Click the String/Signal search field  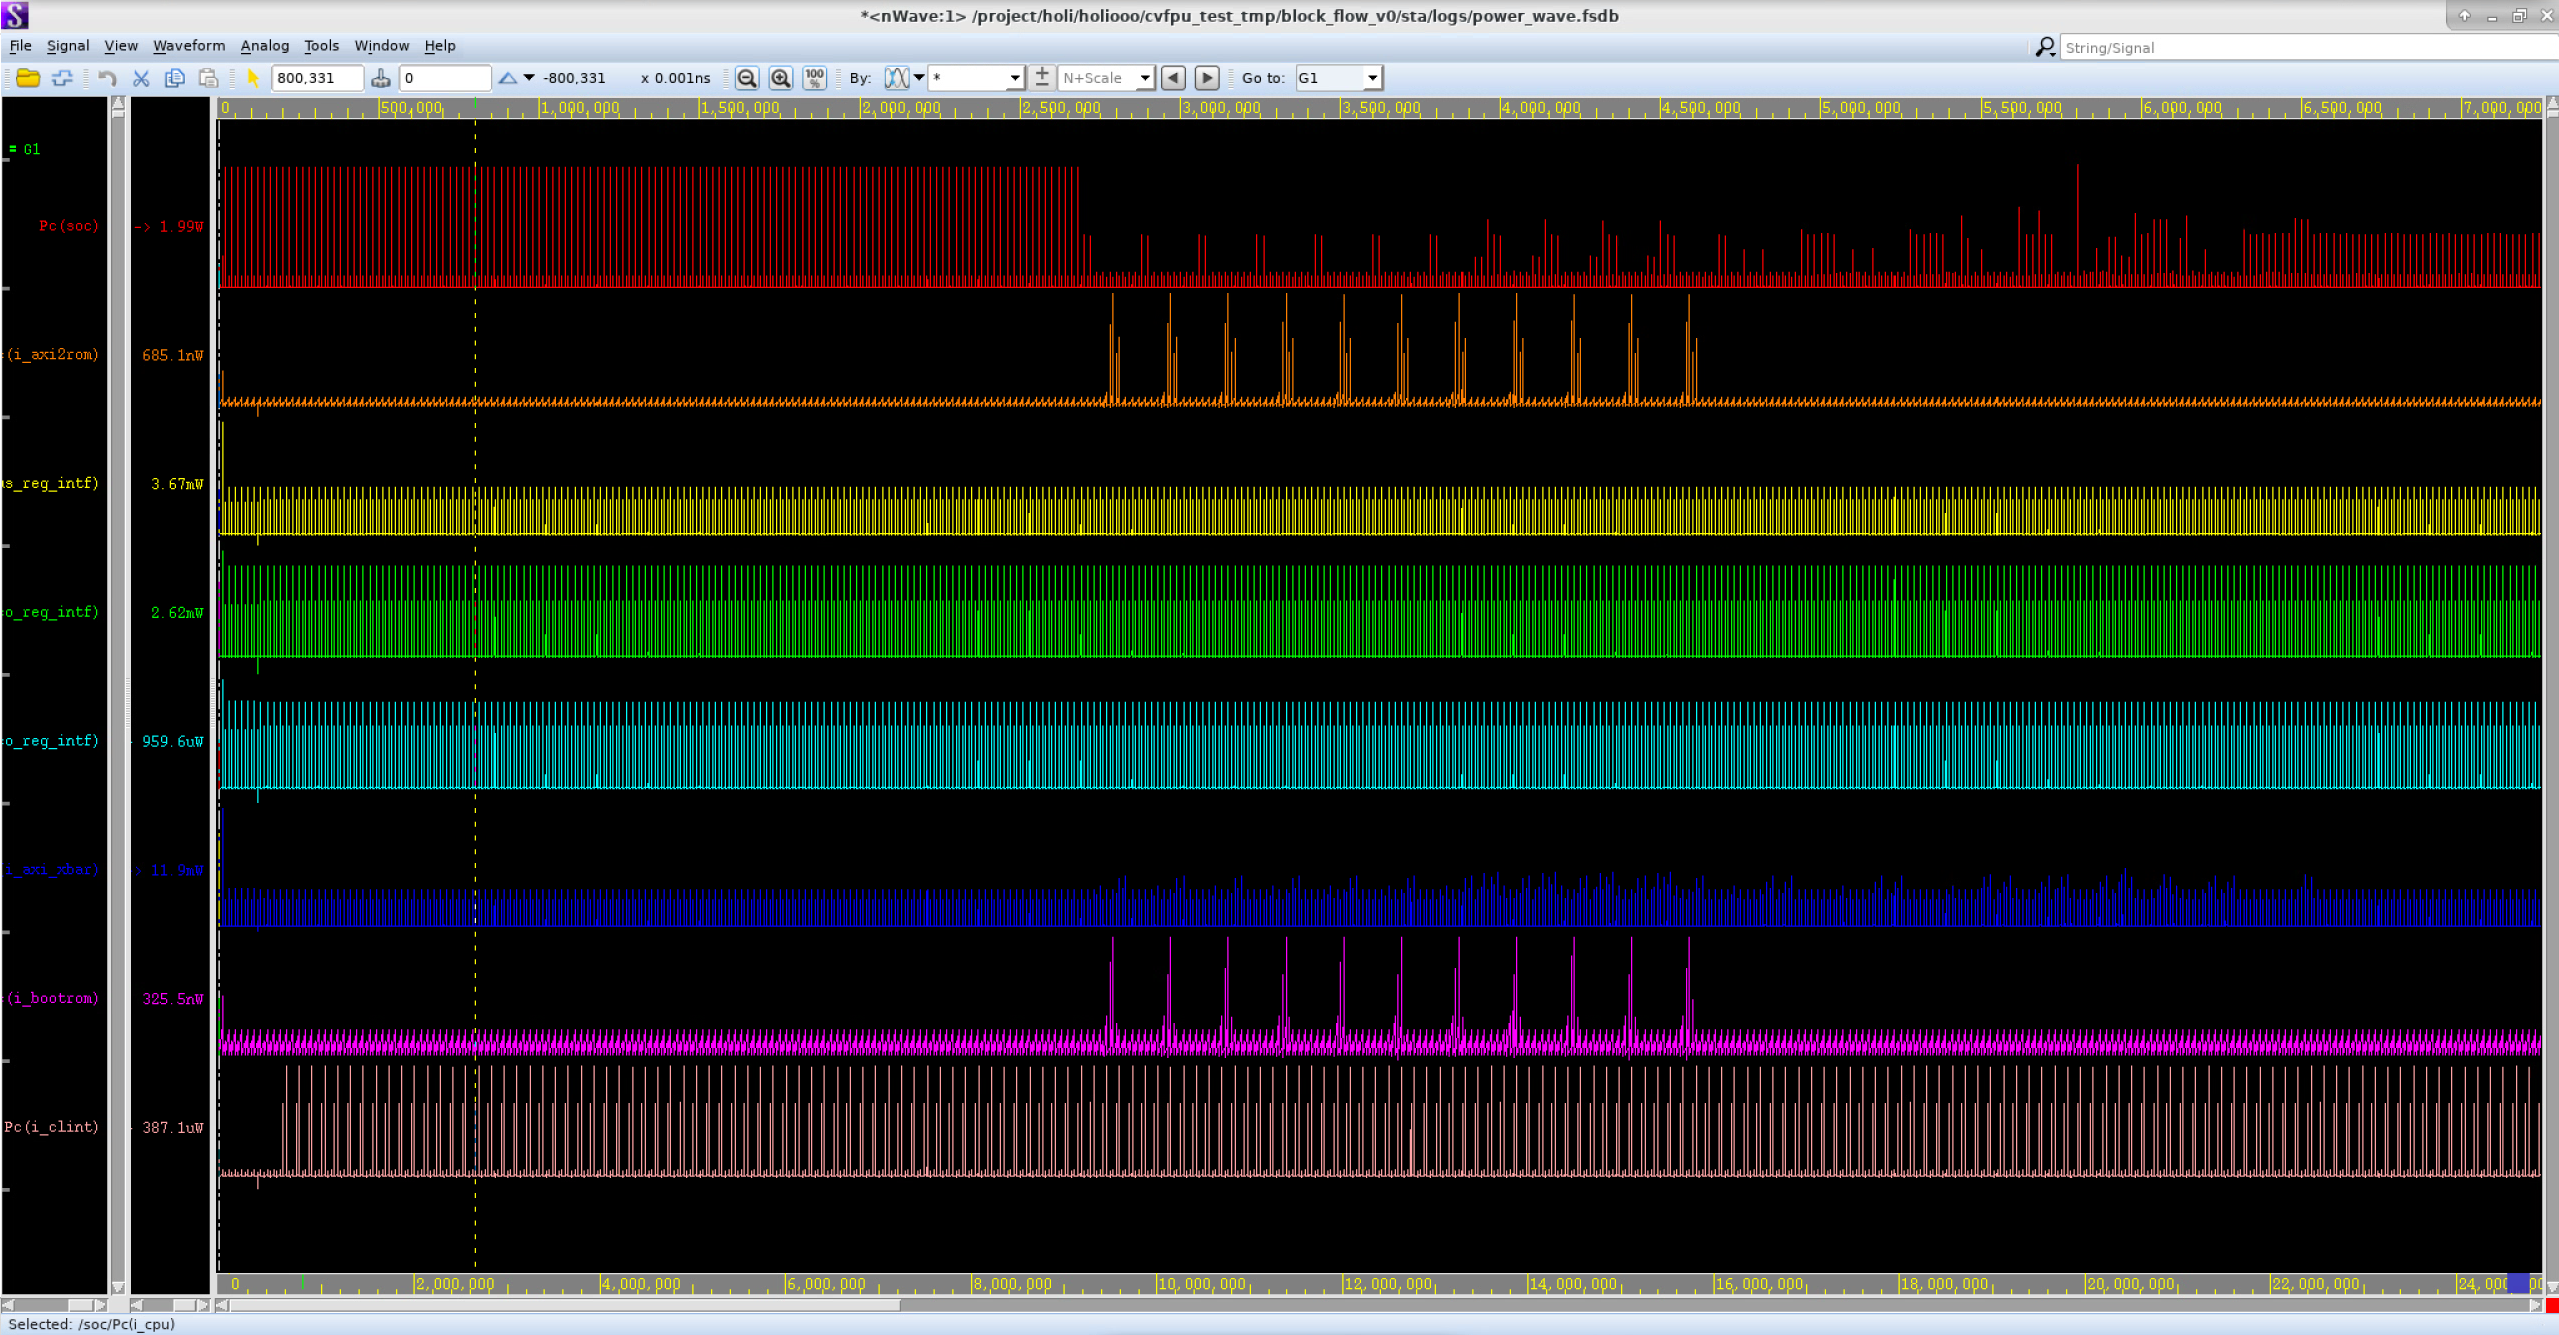pos(2300,48)
